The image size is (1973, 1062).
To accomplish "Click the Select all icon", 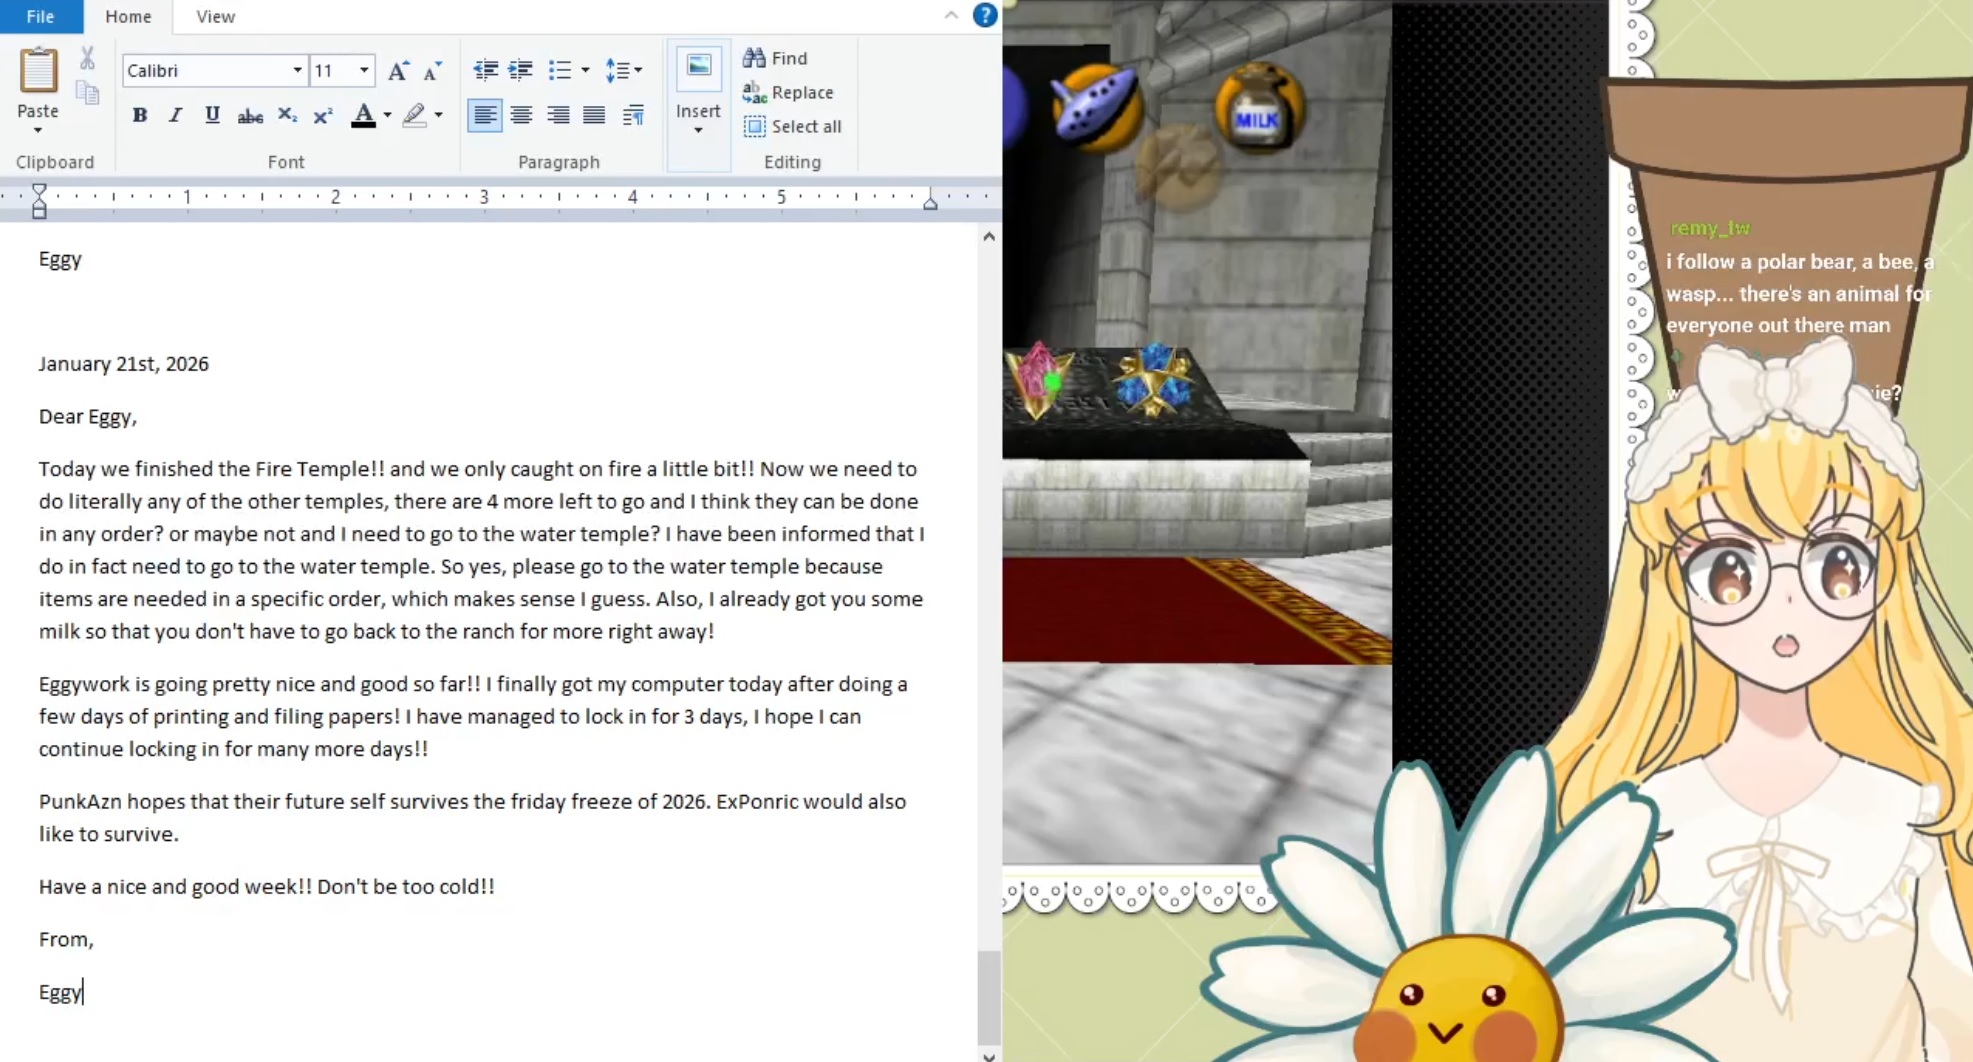I will tap(754, 126).
